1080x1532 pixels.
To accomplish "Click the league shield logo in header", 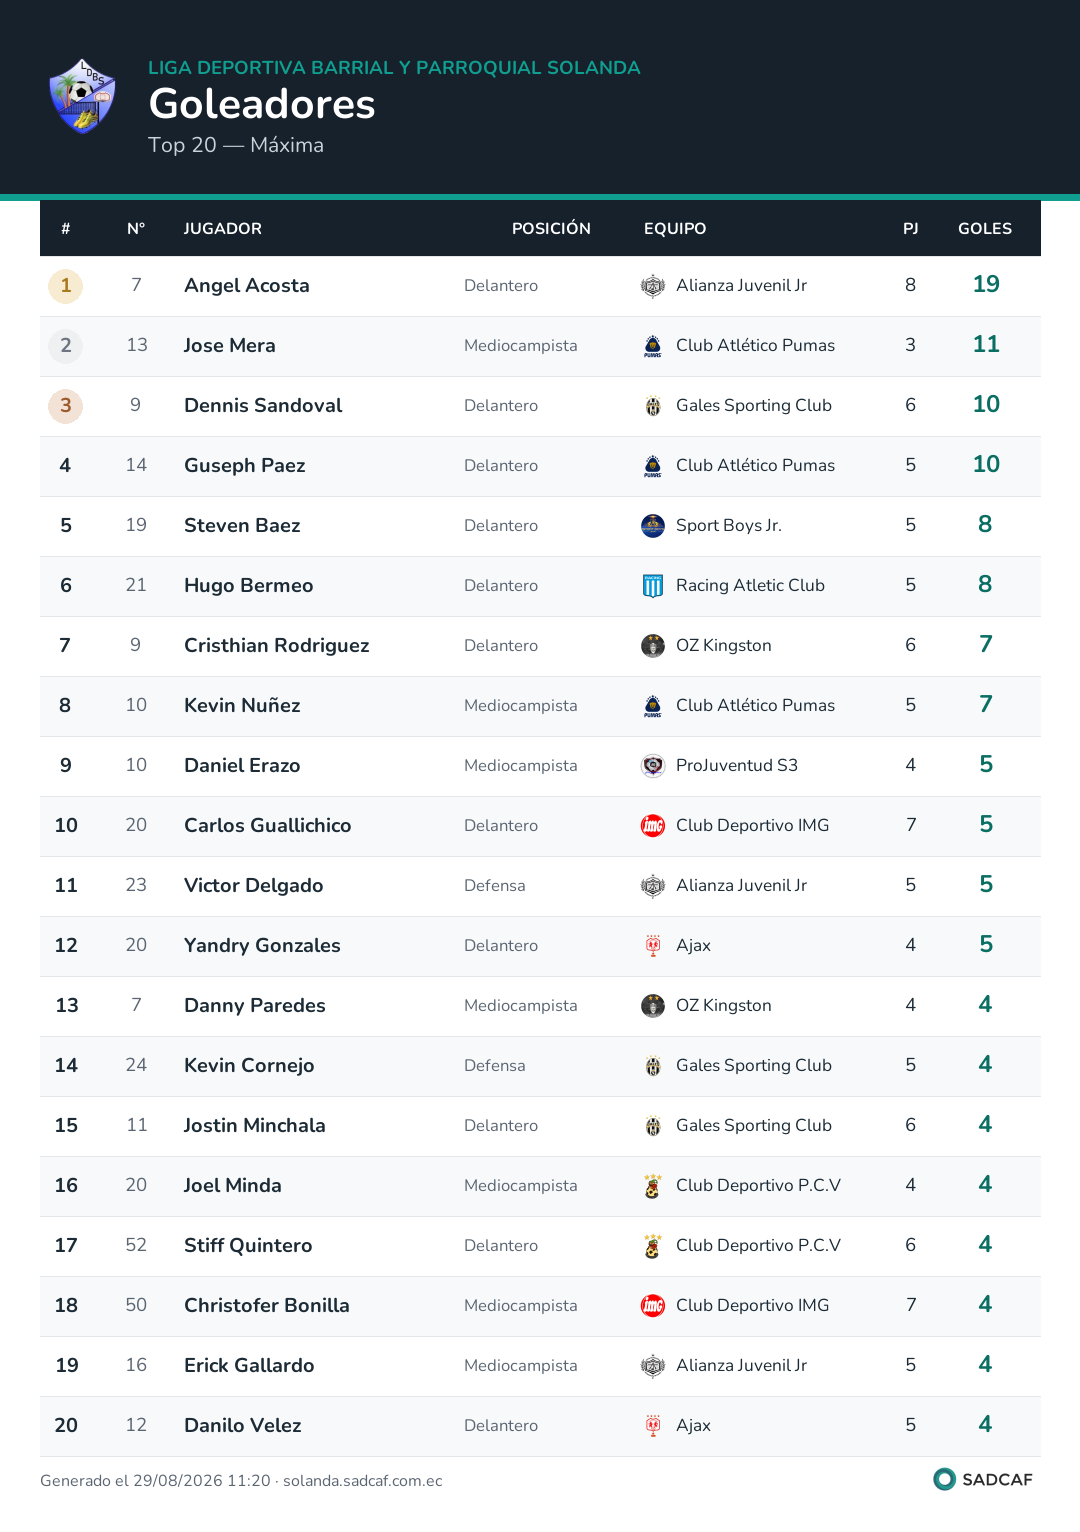I will coord(83,96).
